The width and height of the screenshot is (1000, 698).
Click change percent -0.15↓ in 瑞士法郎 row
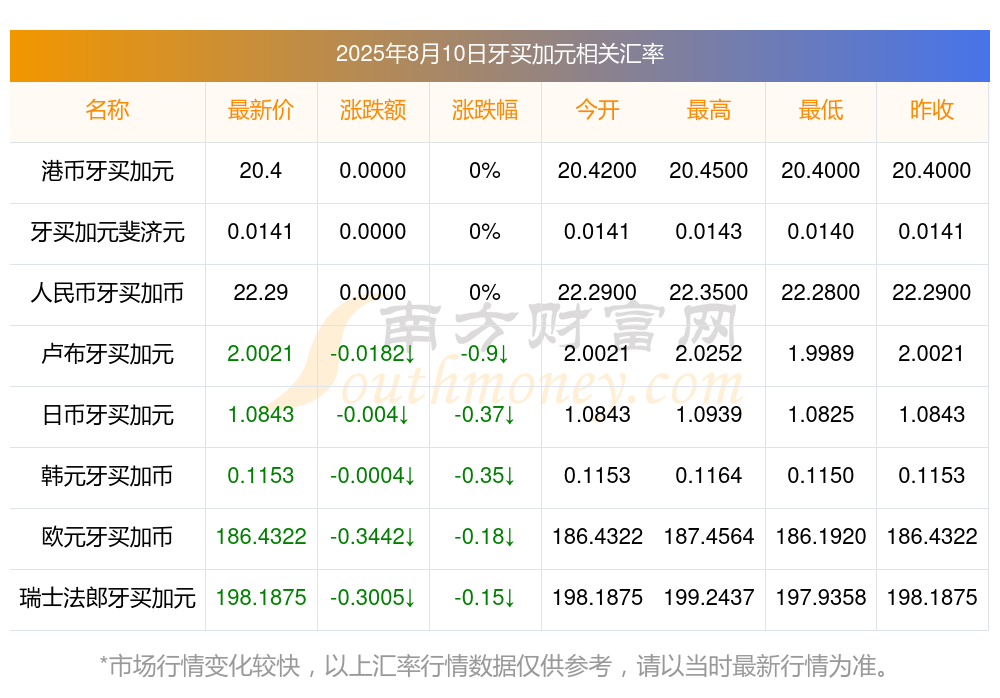click(x=485, y=597)
